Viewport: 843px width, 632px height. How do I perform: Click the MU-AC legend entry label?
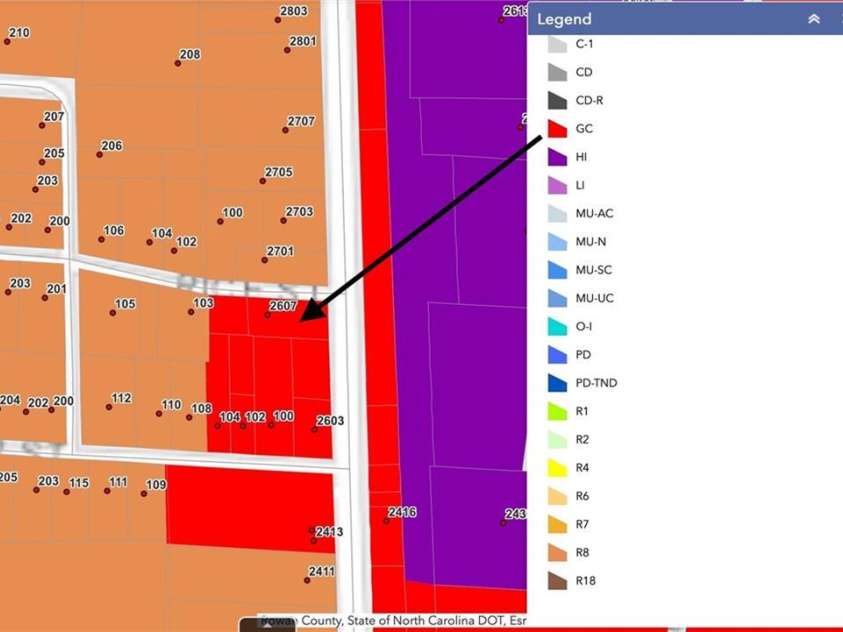tap(594, 214)
